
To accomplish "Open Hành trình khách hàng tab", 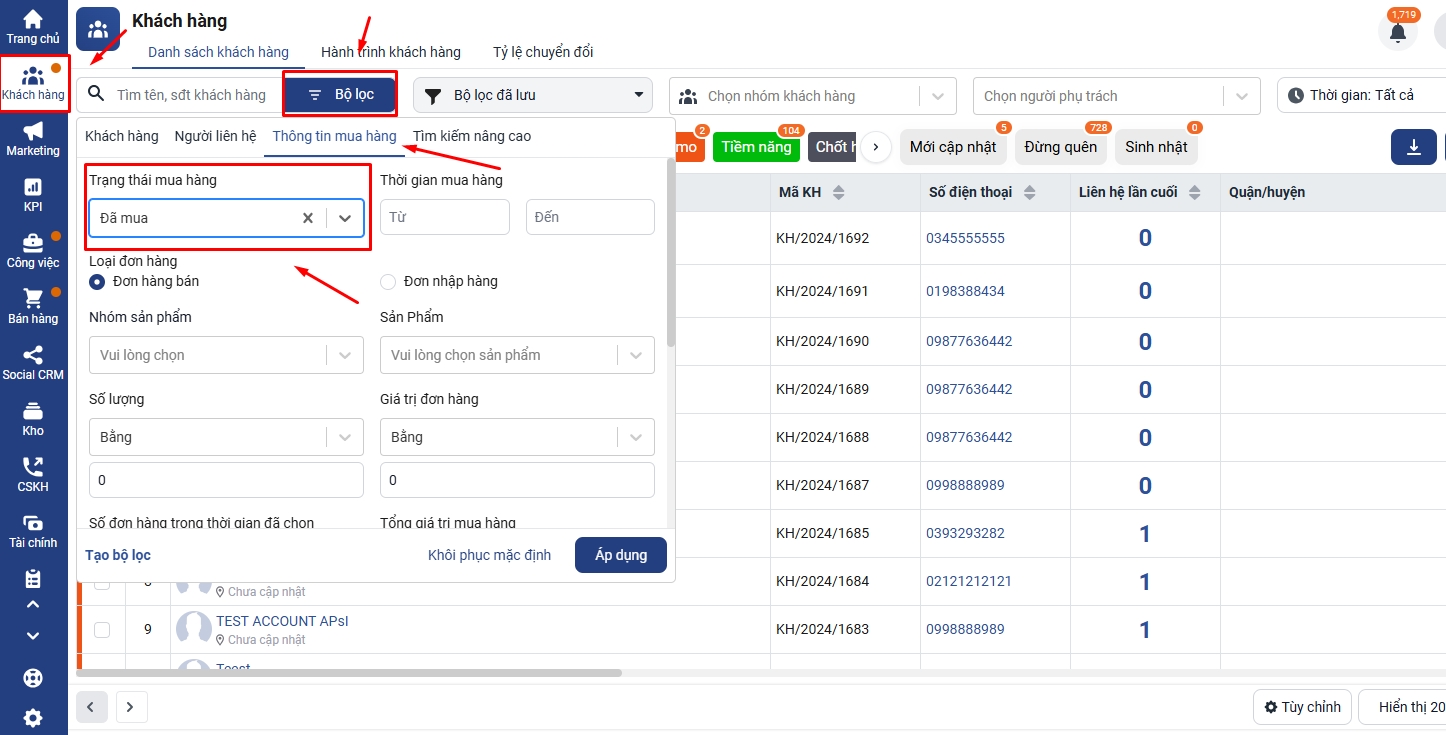I will pyautogui.click(x=390, y=52).
